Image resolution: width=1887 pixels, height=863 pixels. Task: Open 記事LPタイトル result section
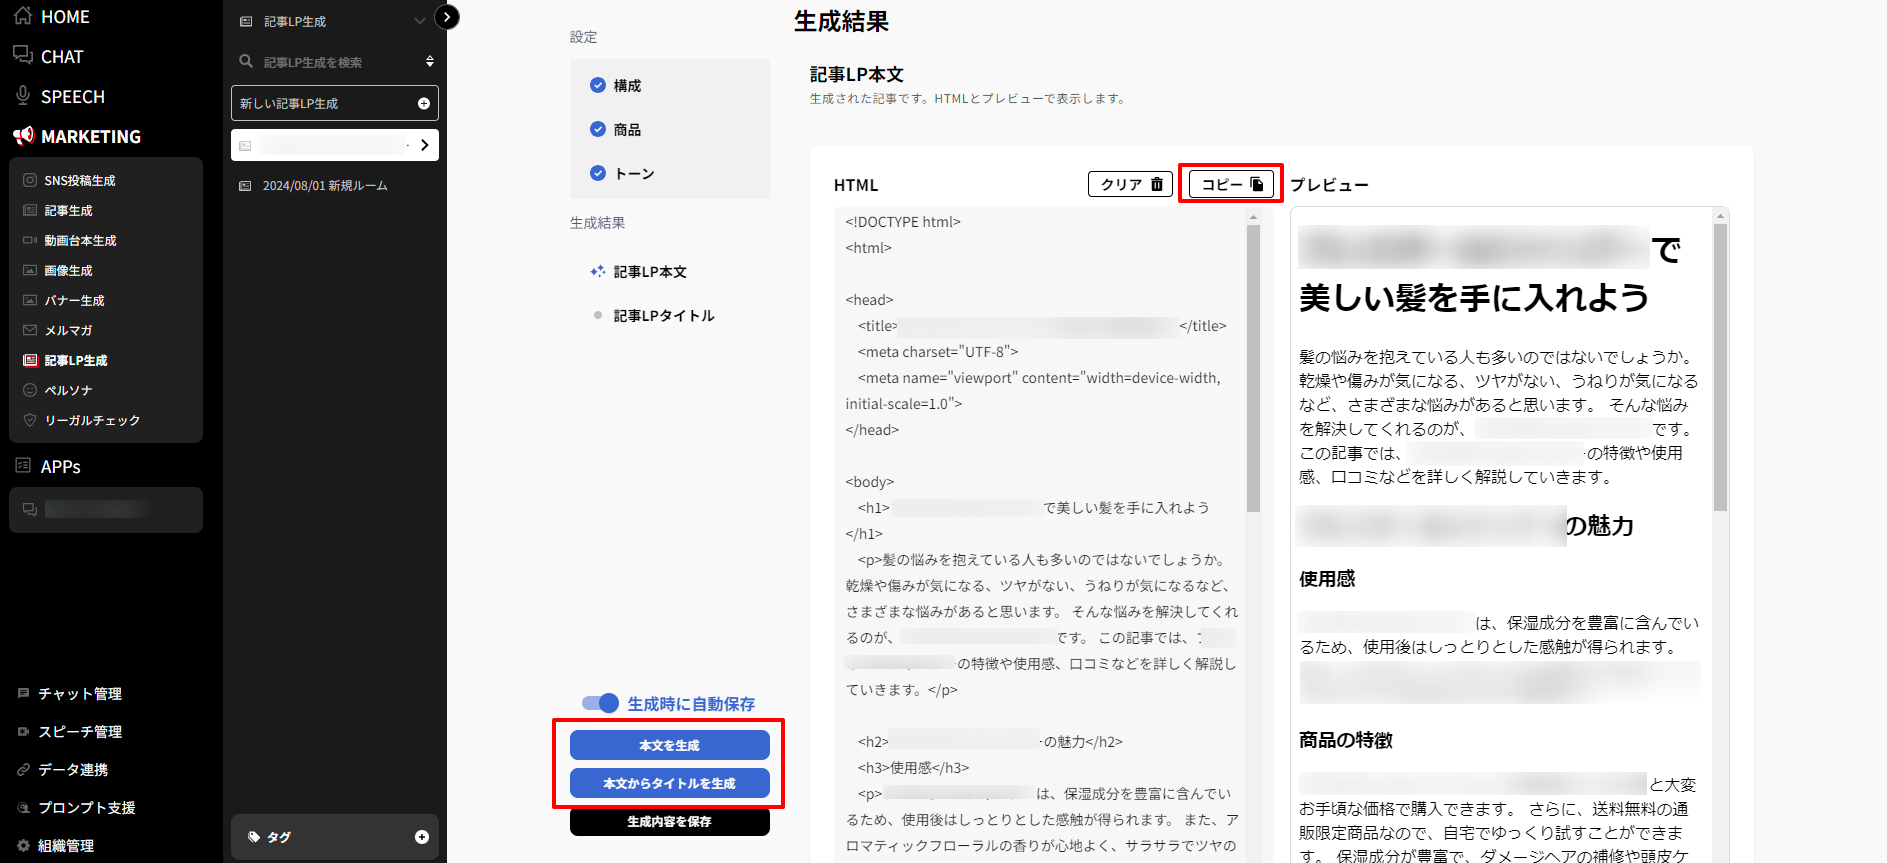click(x=663, y=316)
